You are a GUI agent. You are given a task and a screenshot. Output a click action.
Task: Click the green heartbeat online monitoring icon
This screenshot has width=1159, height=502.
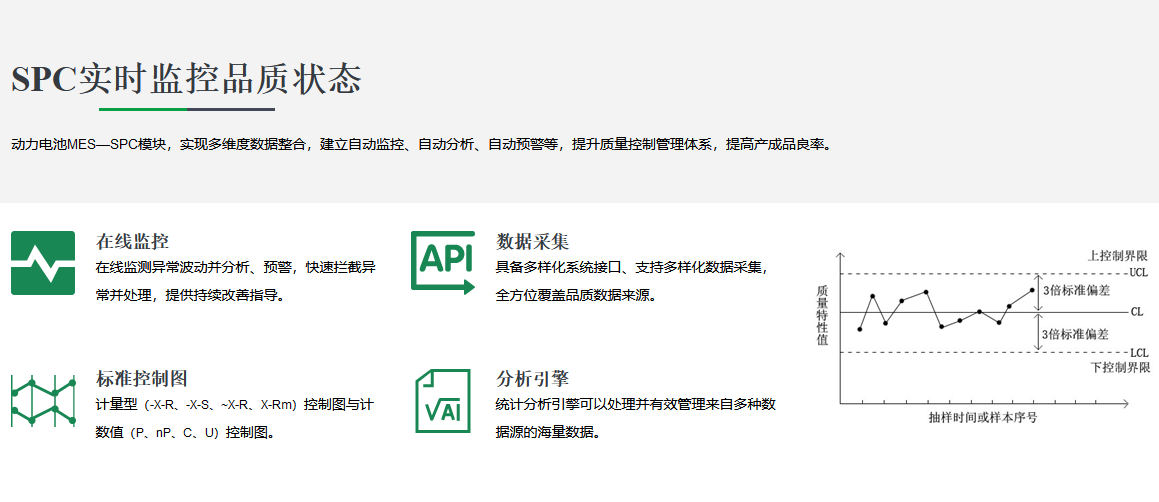(43, 263)
